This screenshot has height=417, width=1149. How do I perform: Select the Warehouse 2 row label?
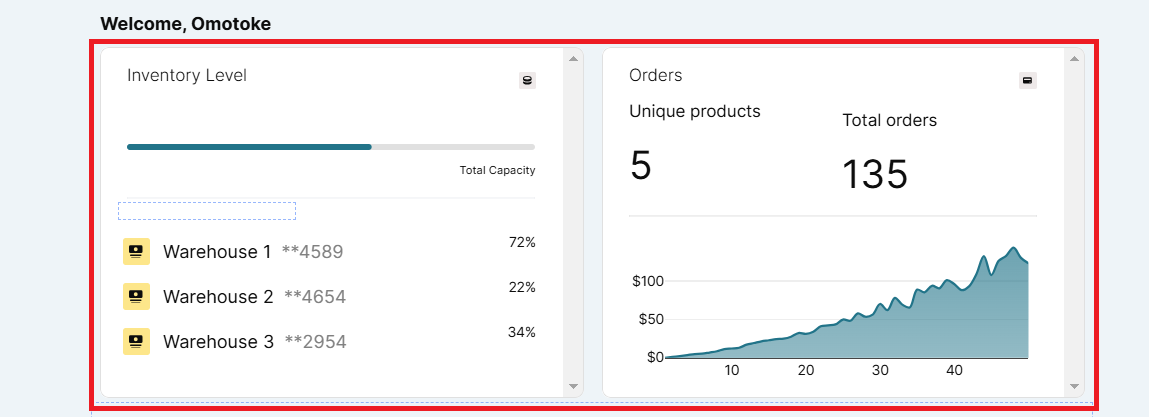pos(218,297)
